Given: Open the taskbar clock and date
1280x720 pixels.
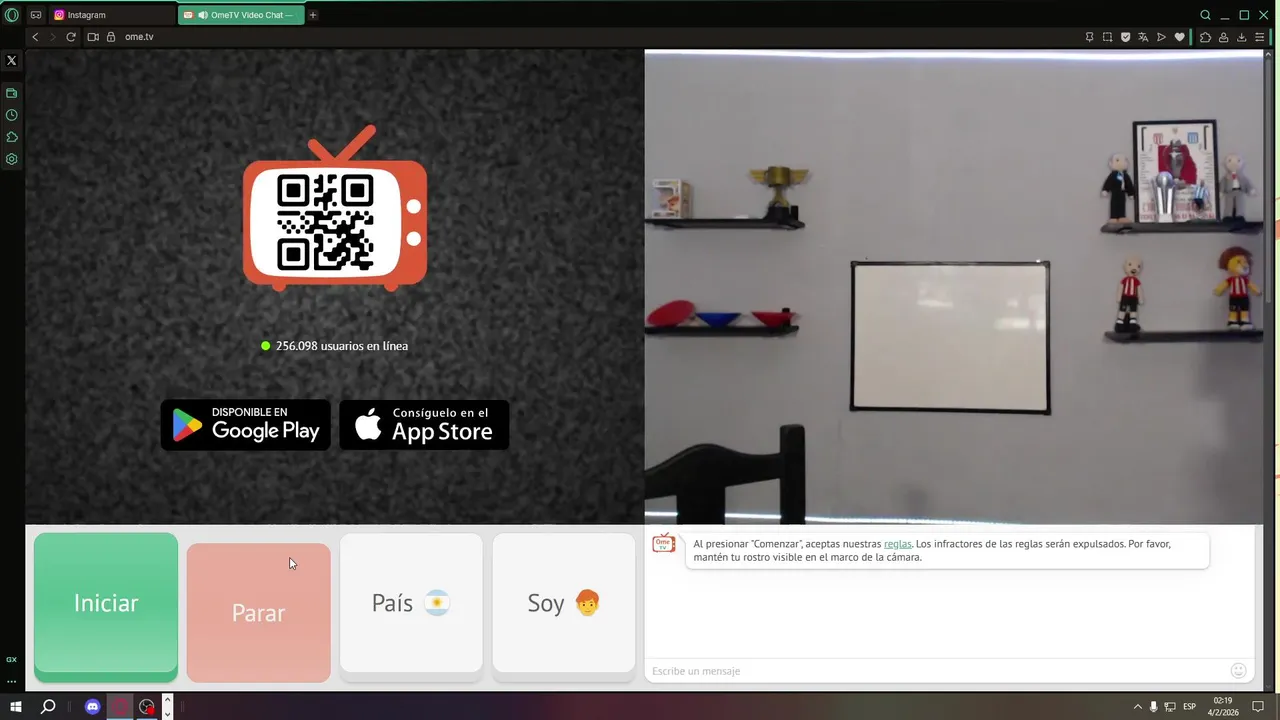Looking at the screenshot, I should (1223, 707).
